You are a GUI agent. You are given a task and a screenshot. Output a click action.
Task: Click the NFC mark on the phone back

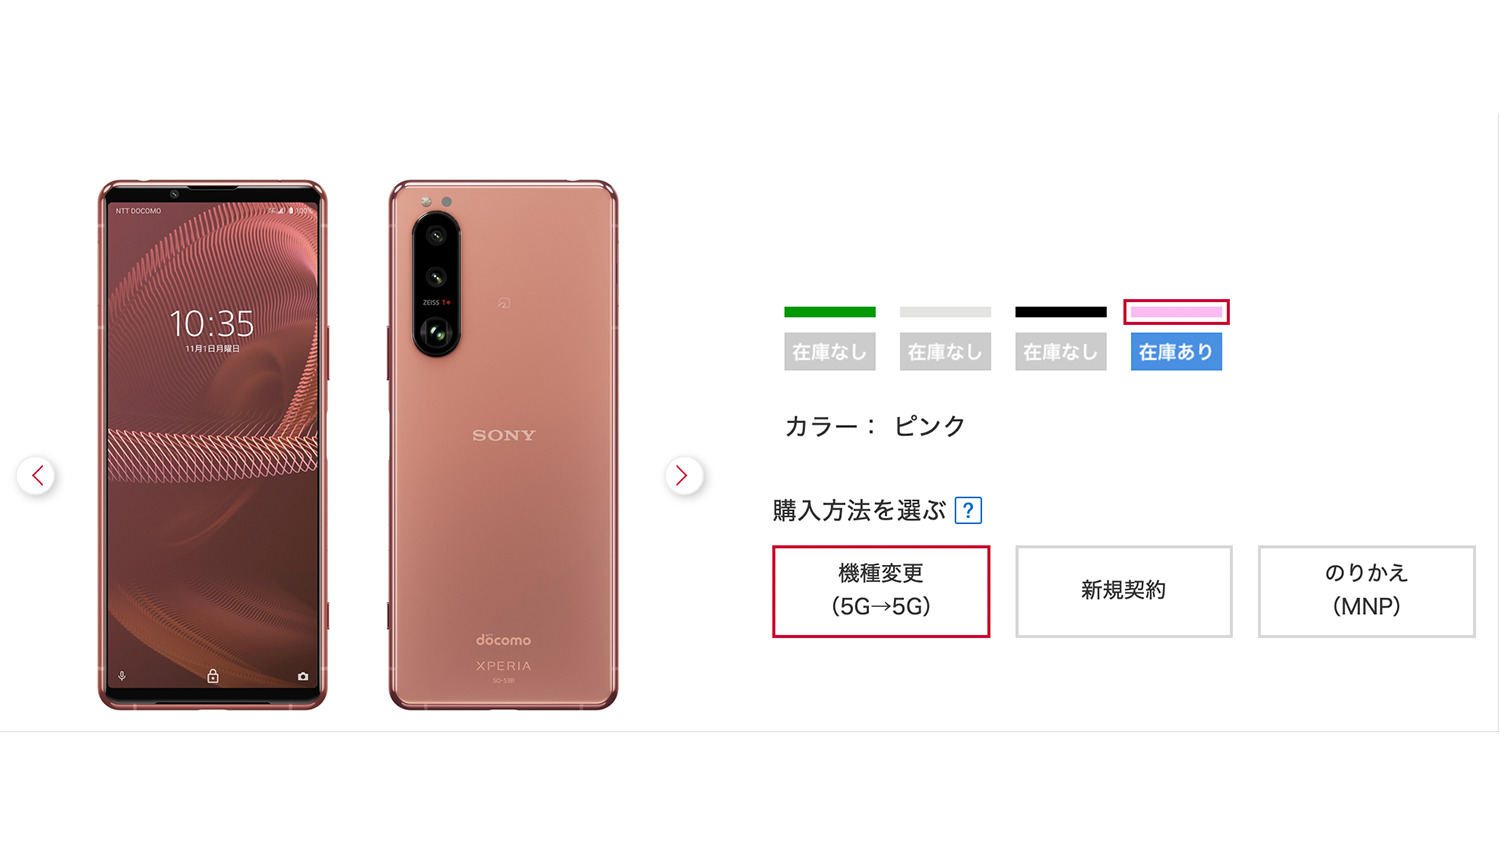tap(504, 303)
